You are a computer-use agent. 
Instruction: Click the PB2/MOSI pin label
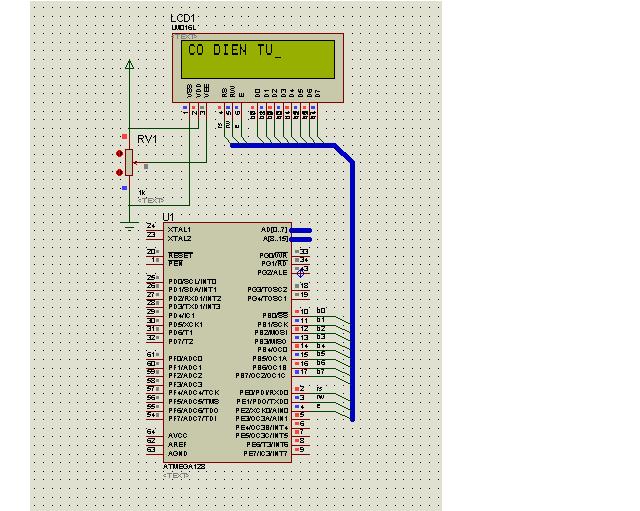(x=271, y=333)
